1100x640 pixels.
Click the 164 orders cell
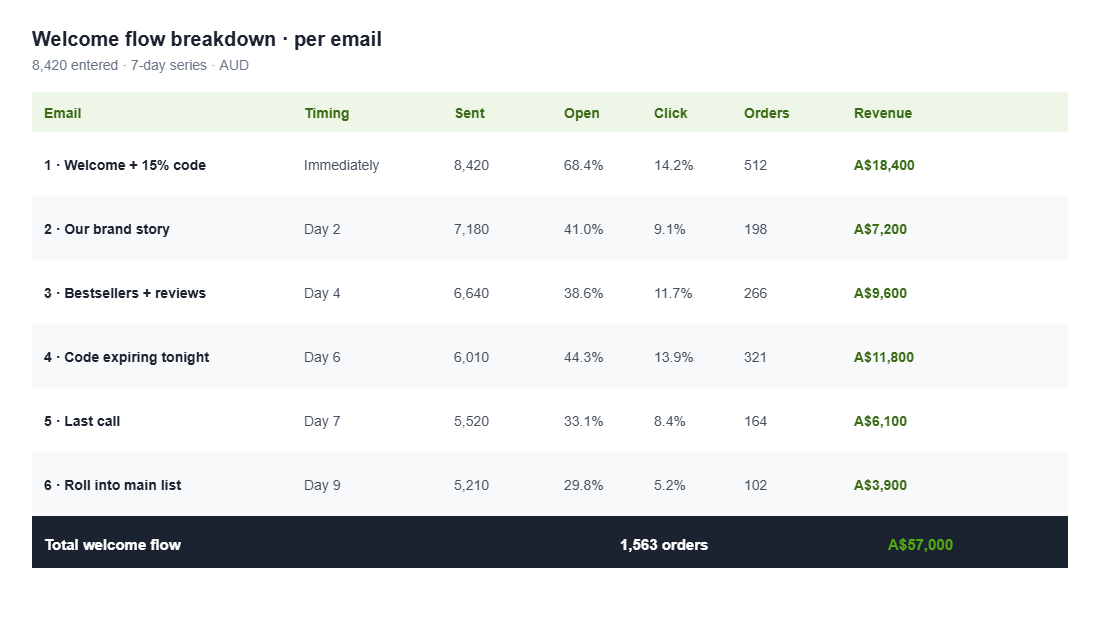756,421
